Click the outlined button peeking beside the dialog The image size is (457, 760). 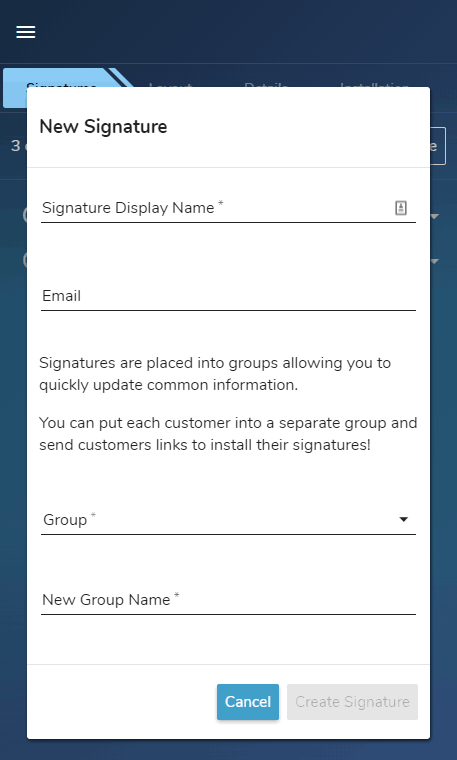point(438,146)
